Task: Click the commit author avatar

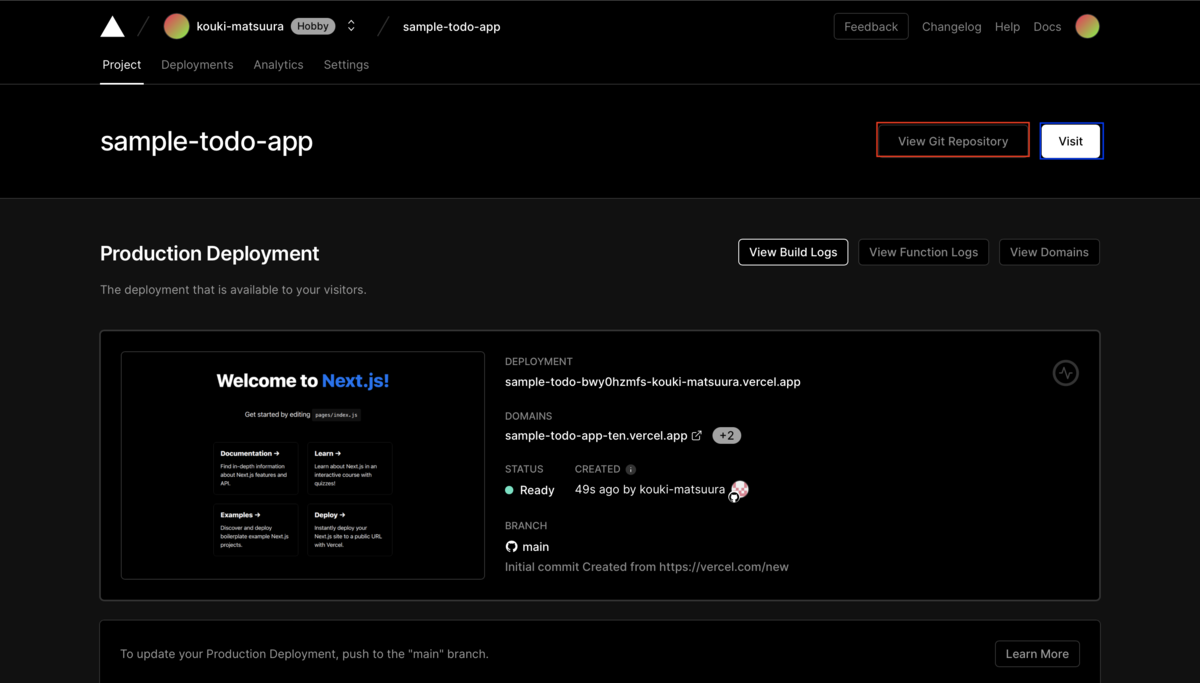Action: click(739, 490)
